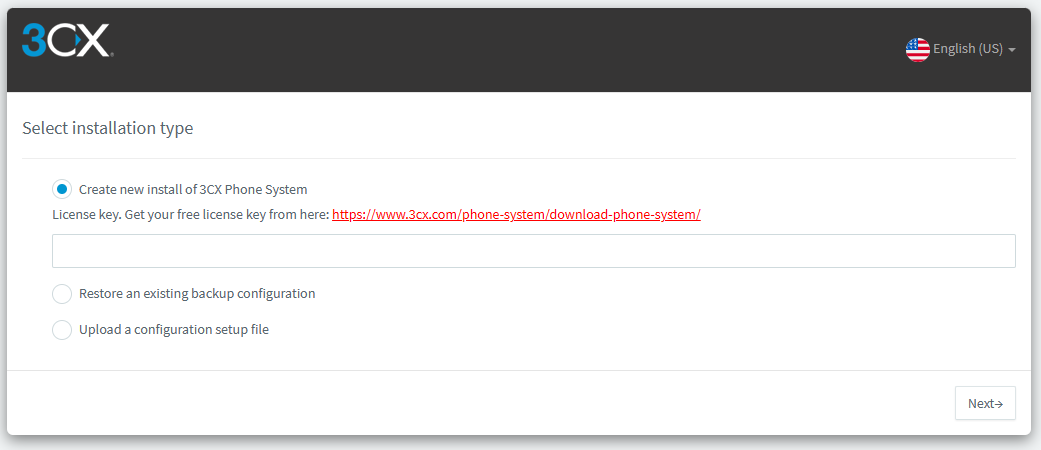Open the 3cx.com download-phone-system link
Image resolution: width=1041 pixels, height=450 pixels.
tap(517, 214)
